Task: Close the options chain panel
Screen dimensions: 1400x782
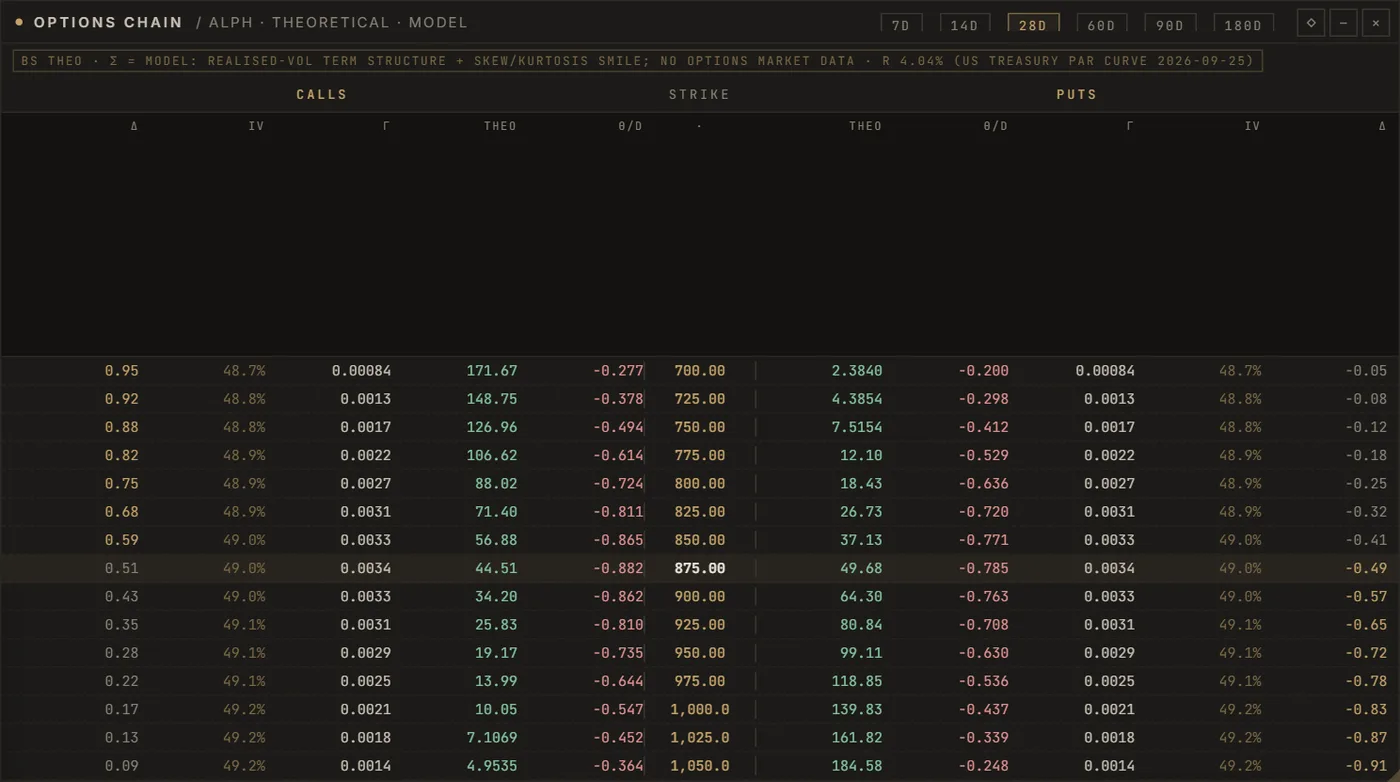Action: pos(1375,23)
